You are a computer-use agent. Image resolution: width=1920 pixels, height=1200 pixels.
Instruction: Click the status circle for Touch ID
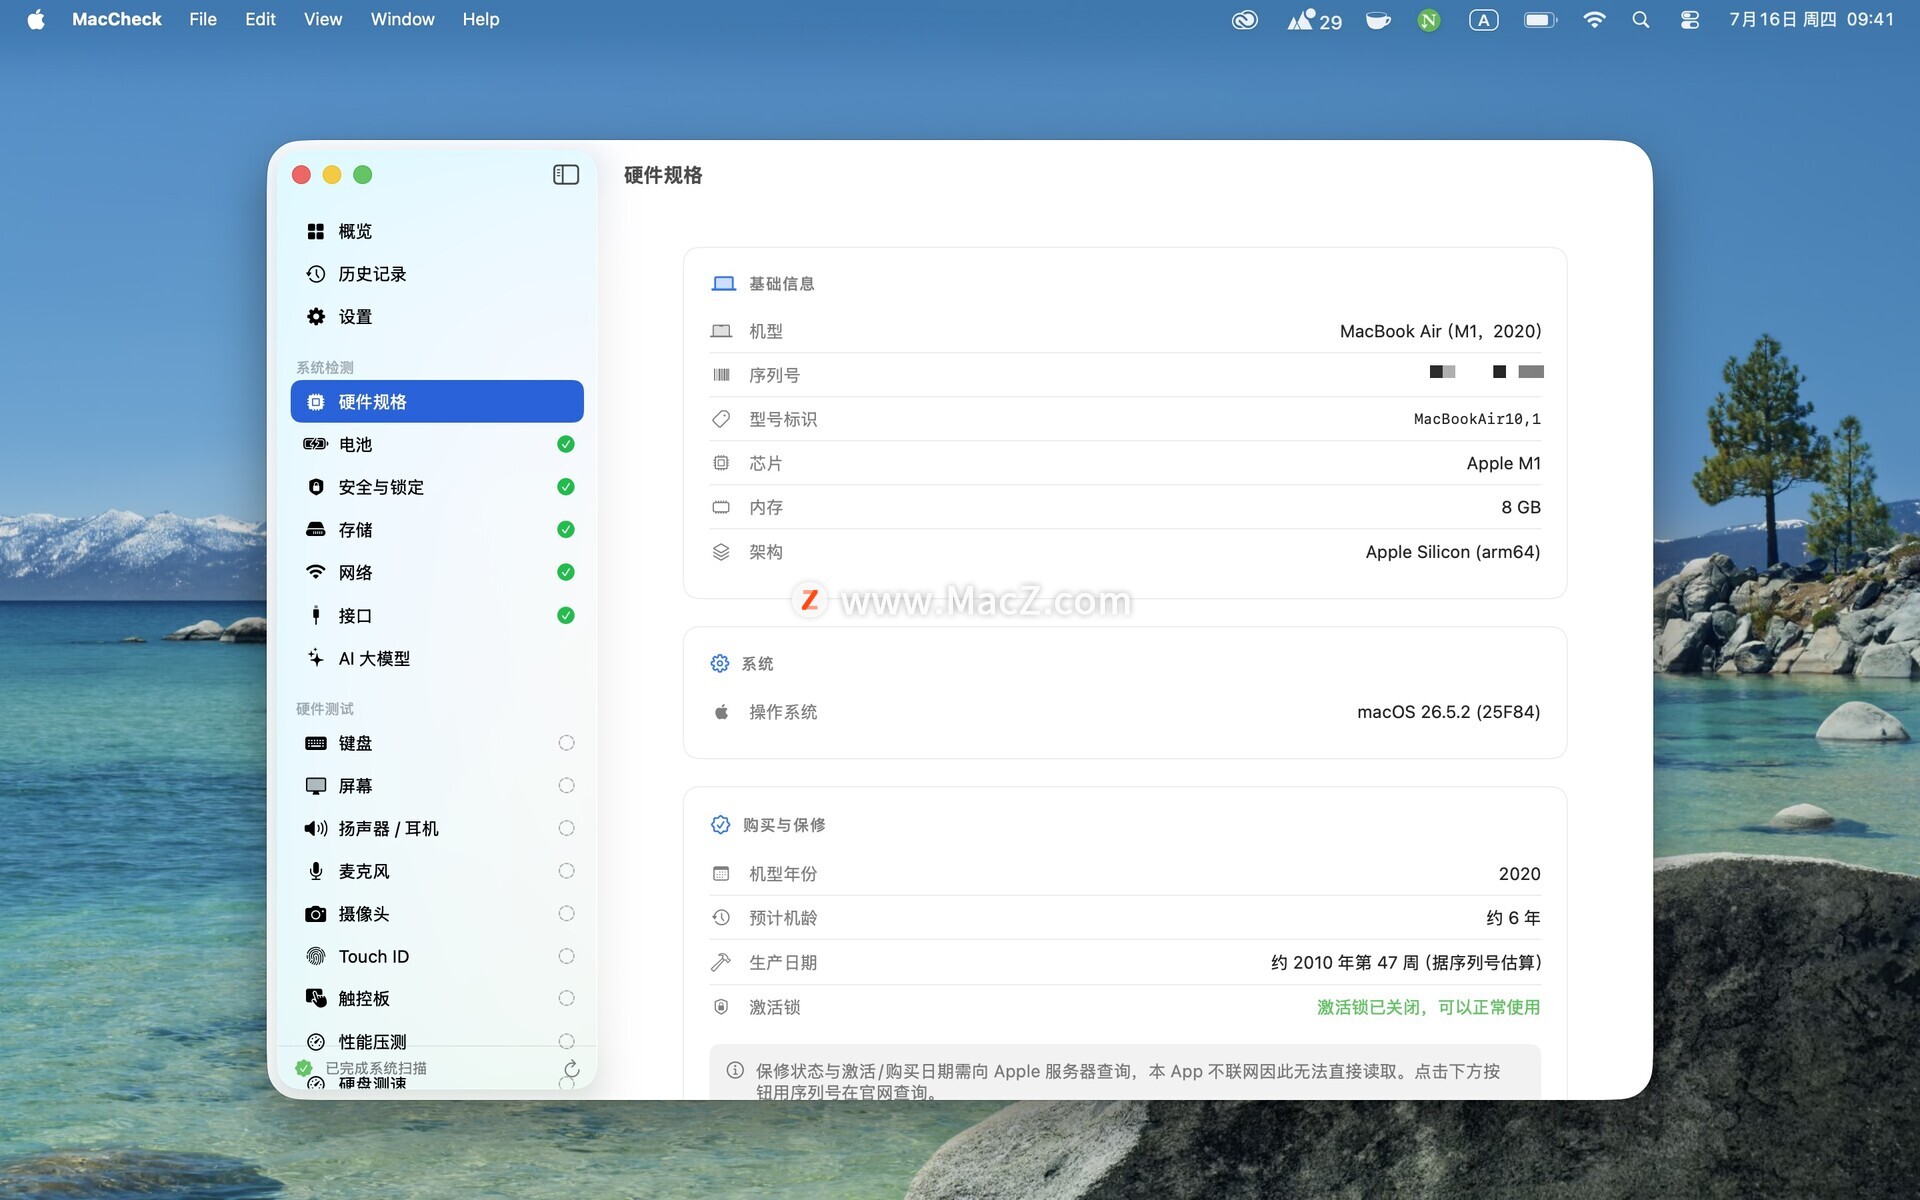566,956
